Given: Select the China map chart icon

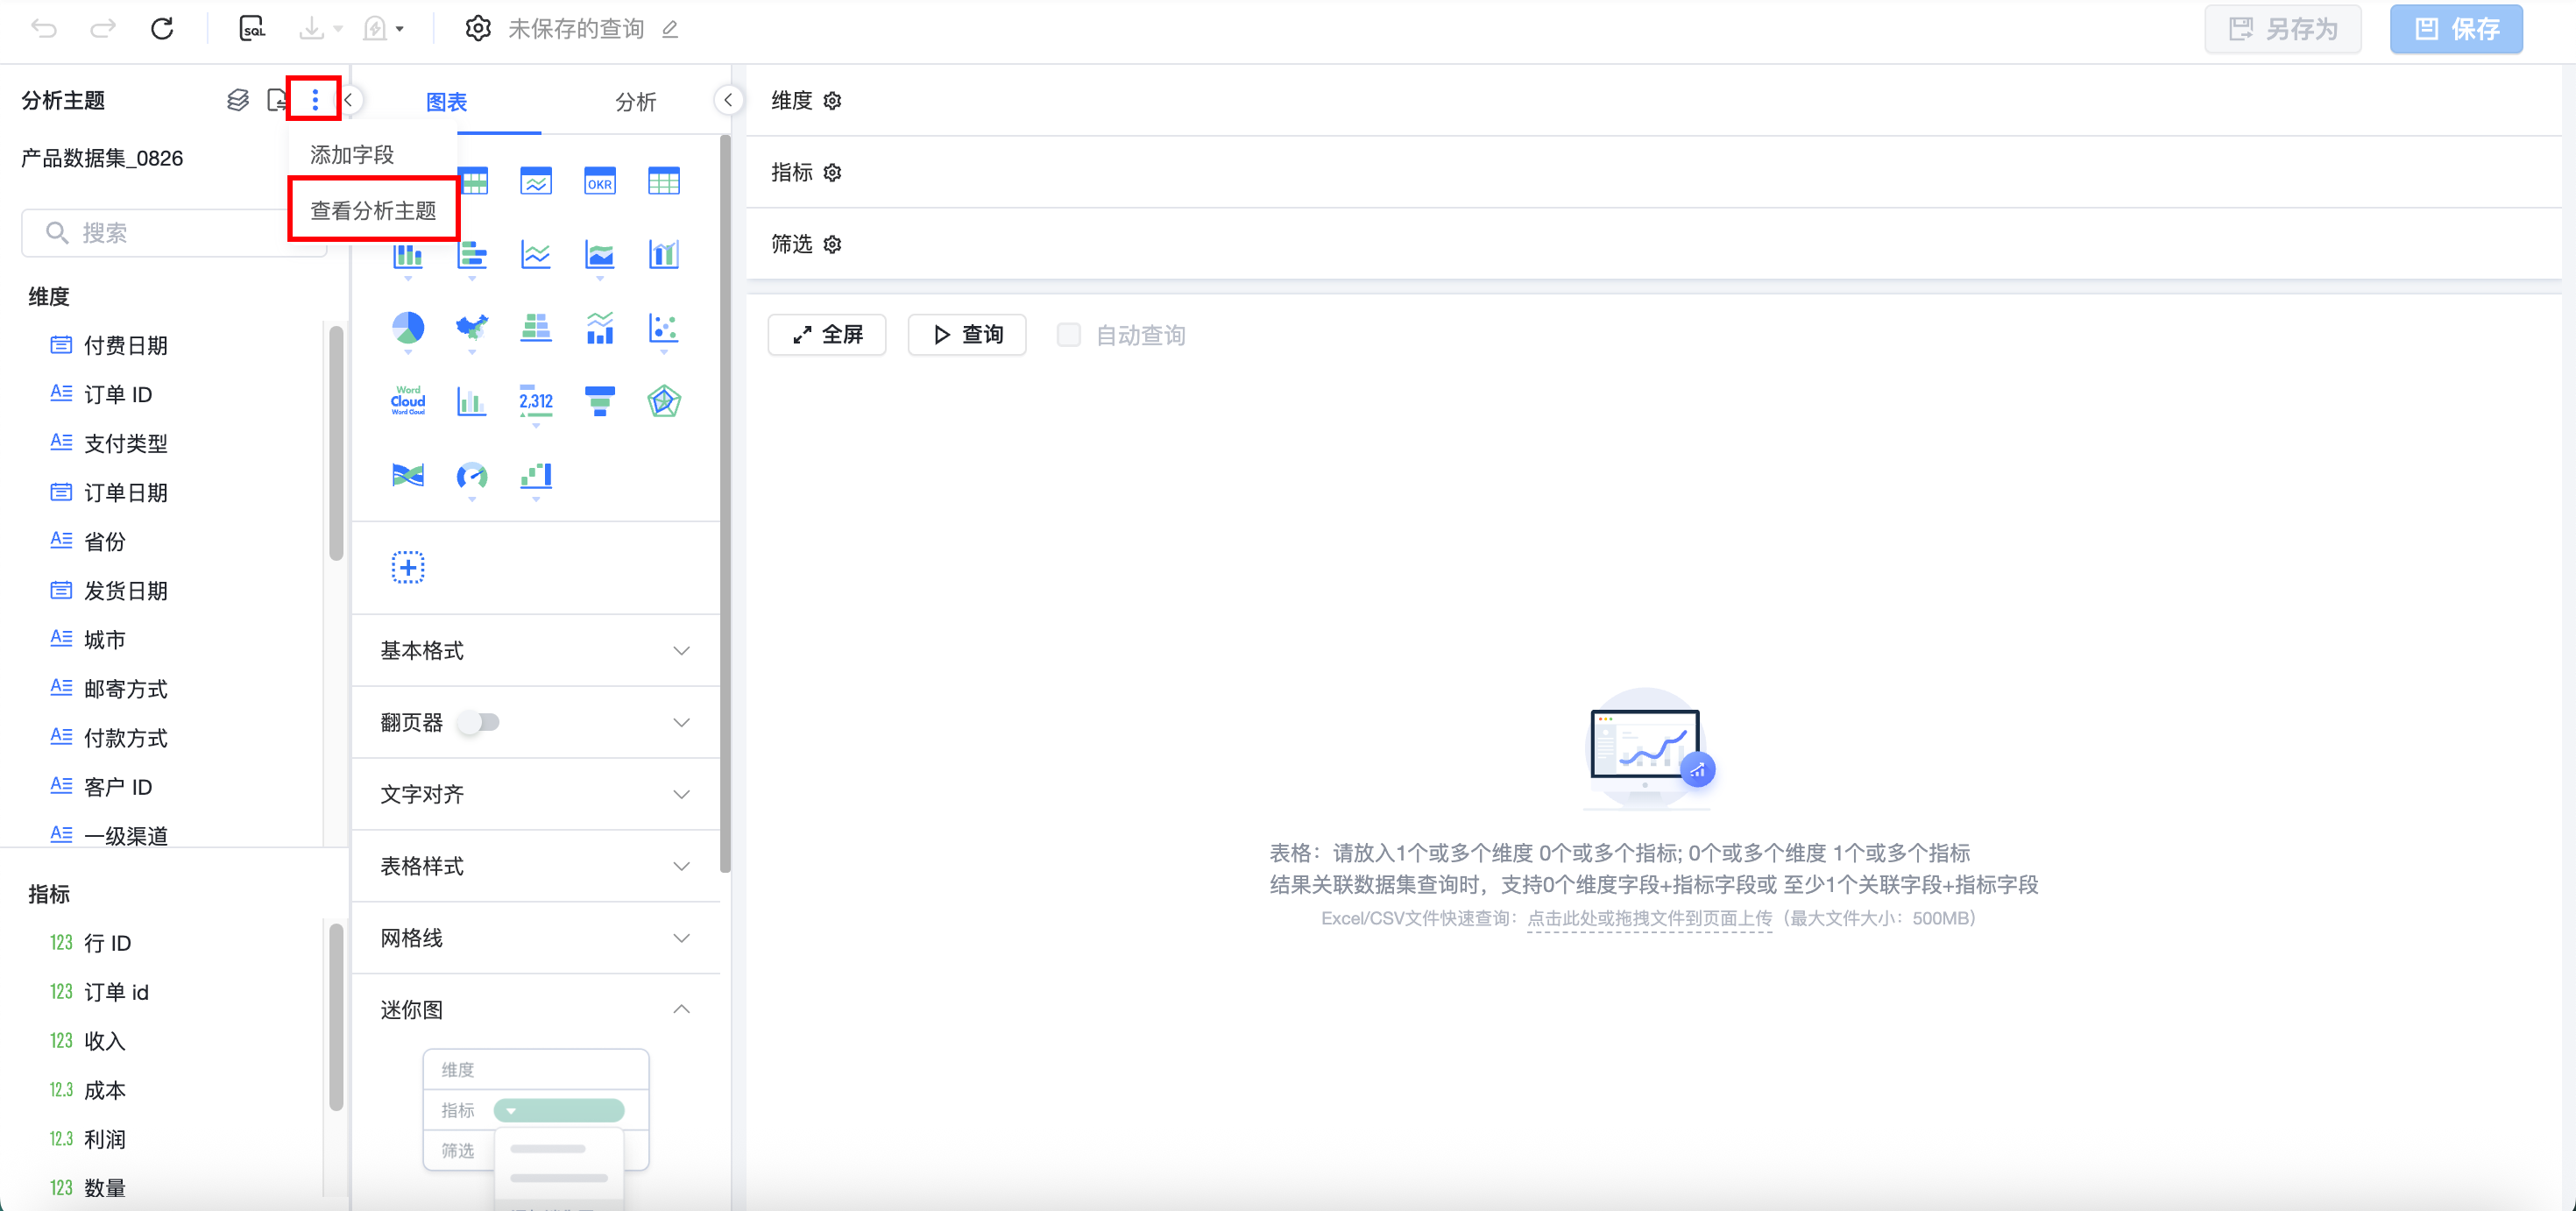Looking at the screenshot, I should pyautogui.click(x=472, y=328).
